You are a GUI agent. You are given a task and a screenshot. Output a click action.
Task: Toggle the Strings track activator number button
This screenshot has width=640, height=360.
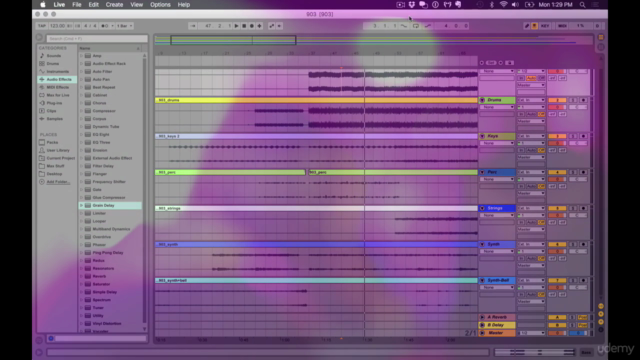coord(557,208)
